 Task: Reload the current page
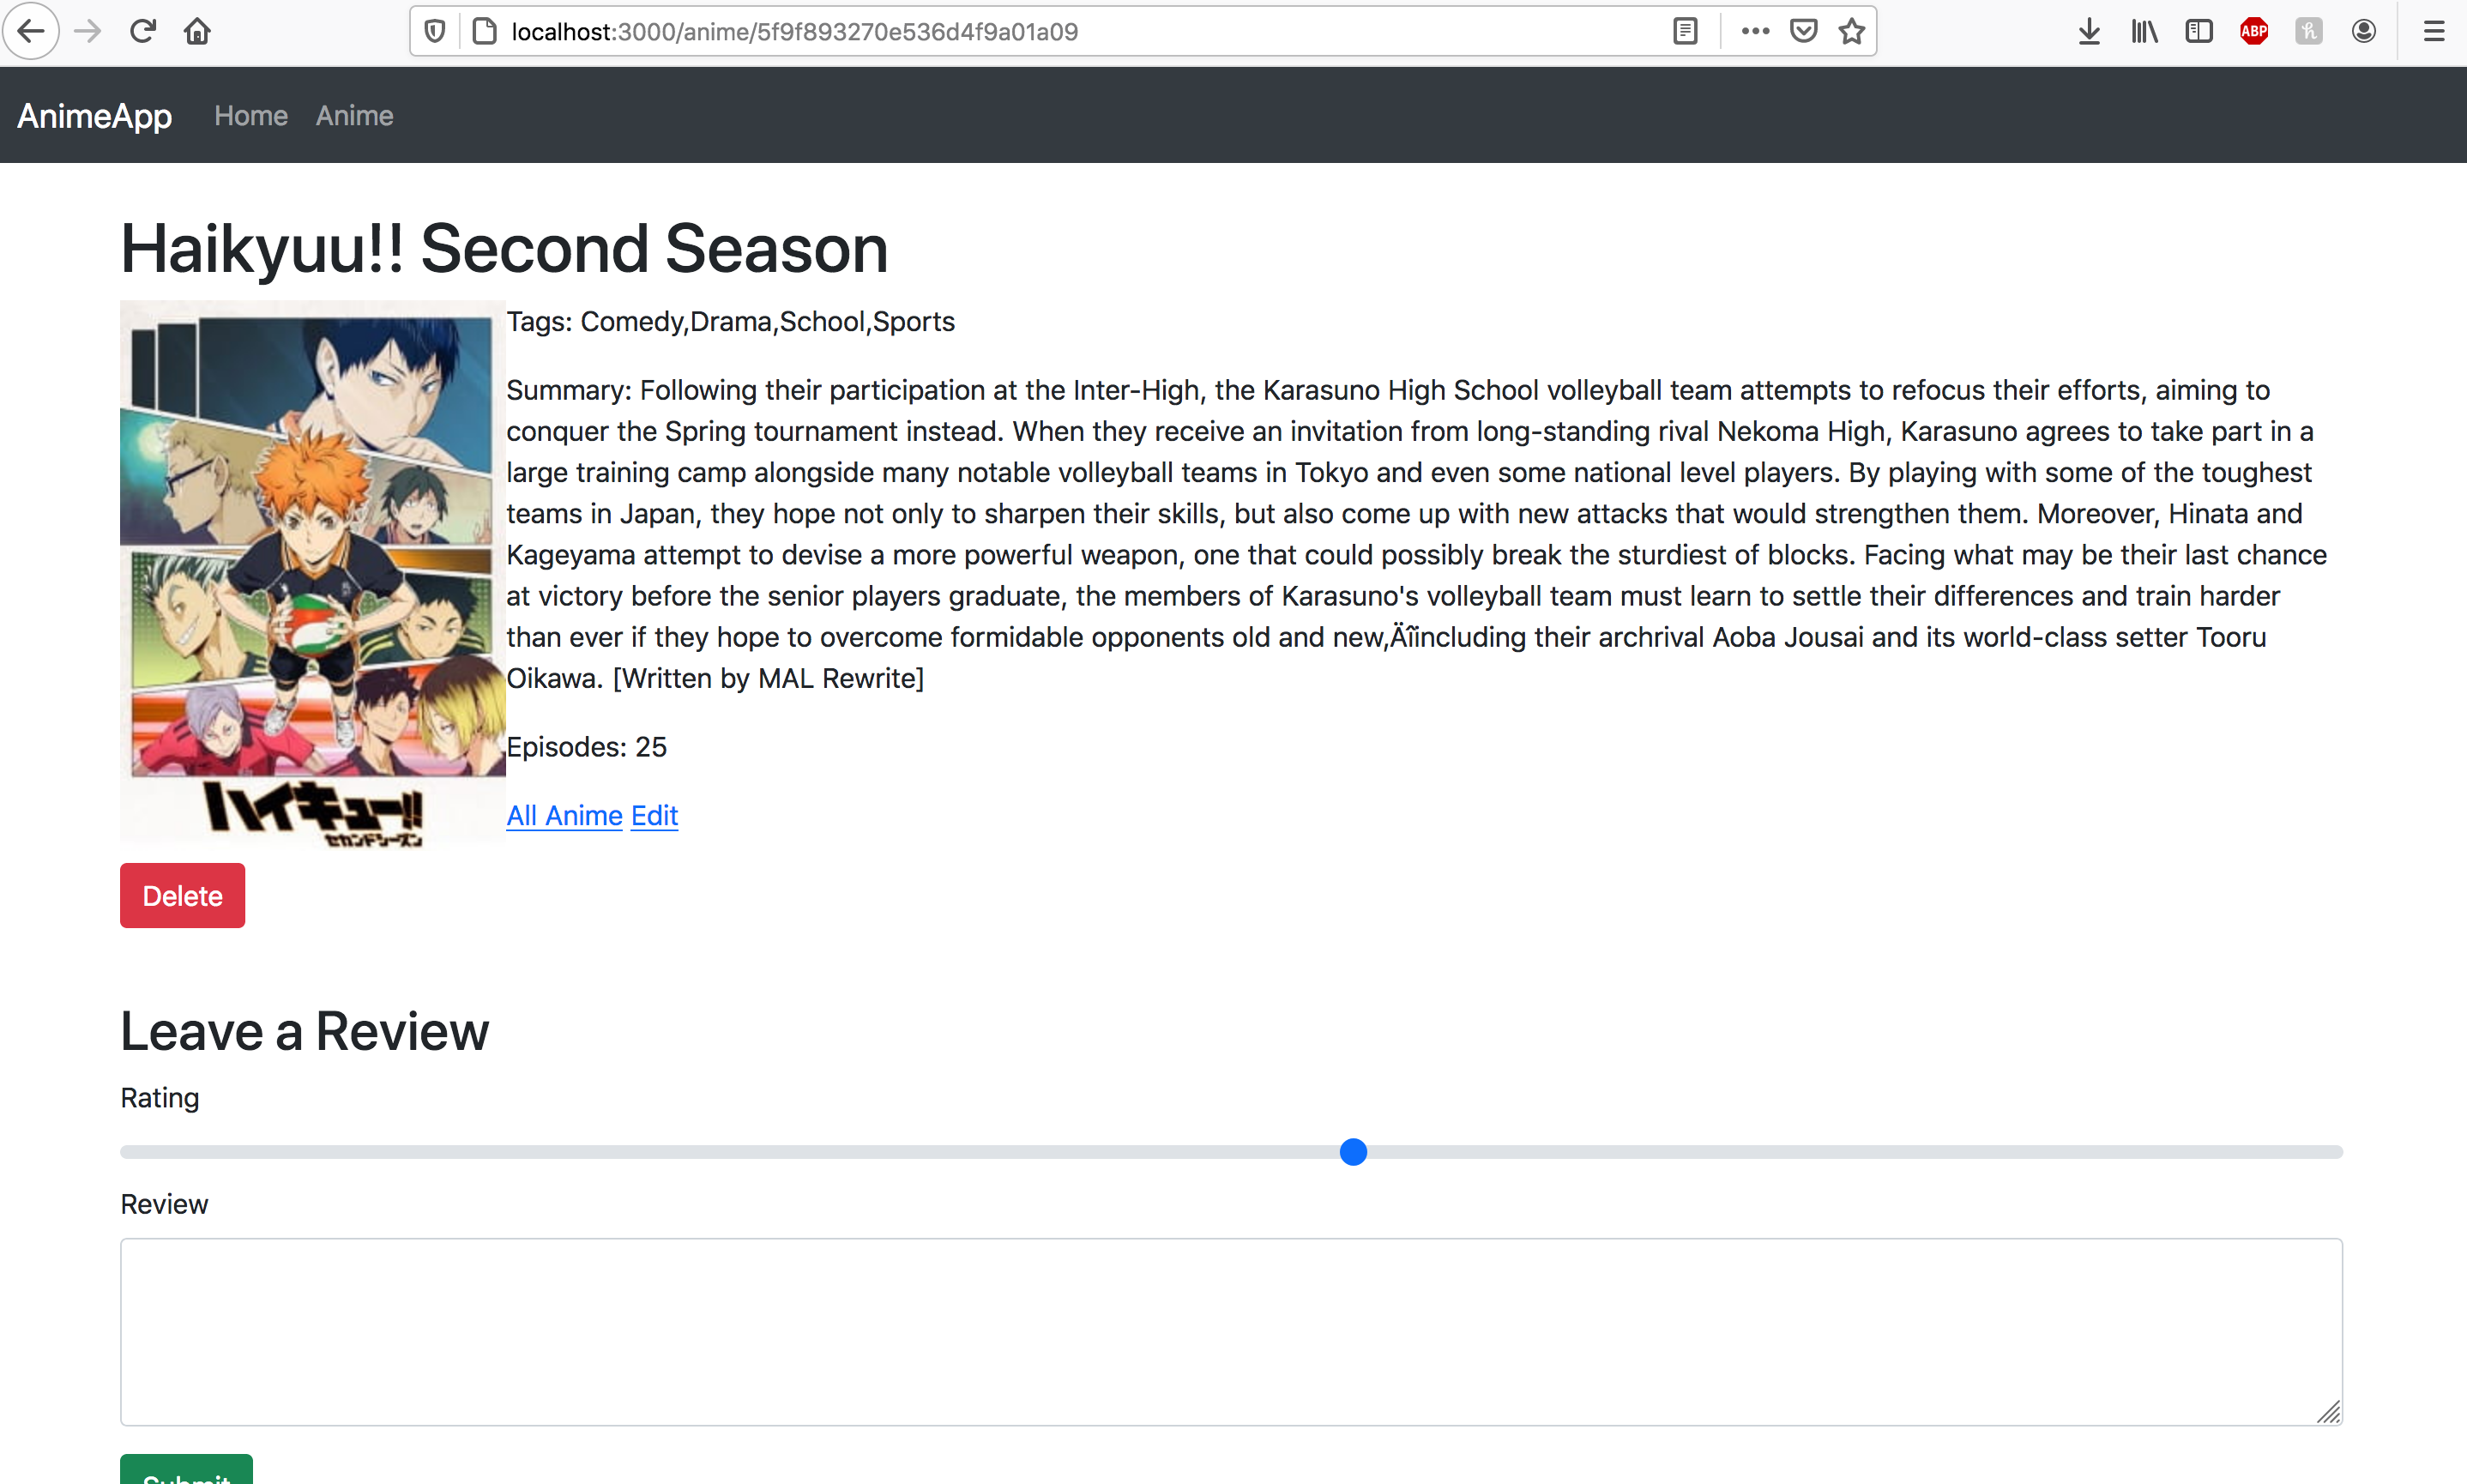pyautogui.click(x=143, y=31)
